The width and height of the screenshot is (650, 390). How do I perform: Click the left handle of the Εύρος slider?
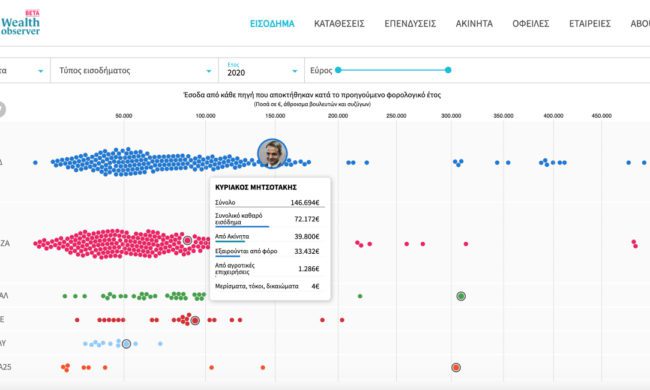click(338, 70)
